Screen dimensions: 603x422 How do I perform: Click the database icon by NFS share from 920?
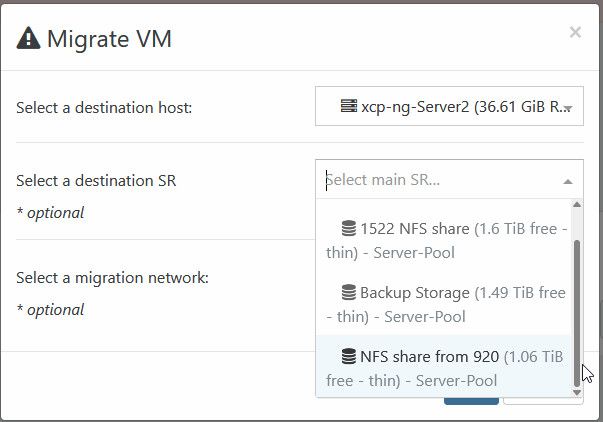(348, 355)
